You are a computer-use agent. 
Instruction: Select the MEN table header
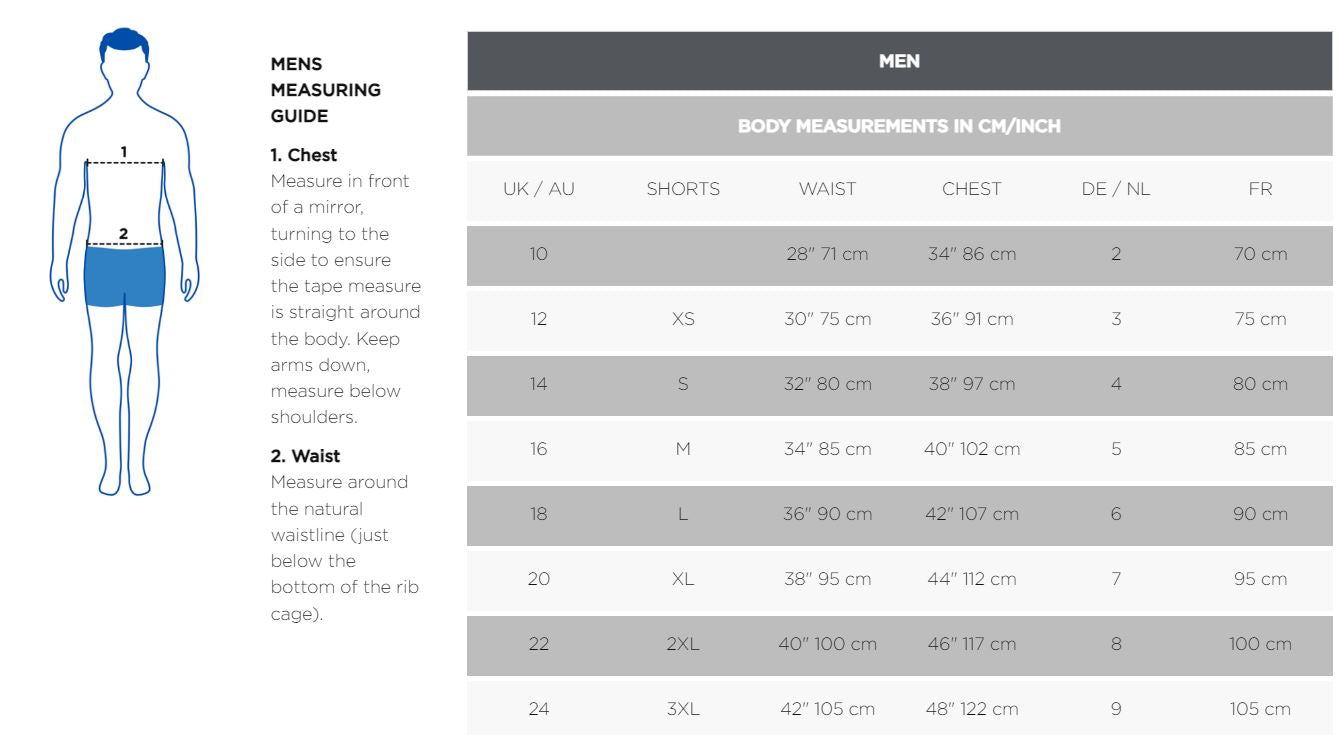coord(899,62)
